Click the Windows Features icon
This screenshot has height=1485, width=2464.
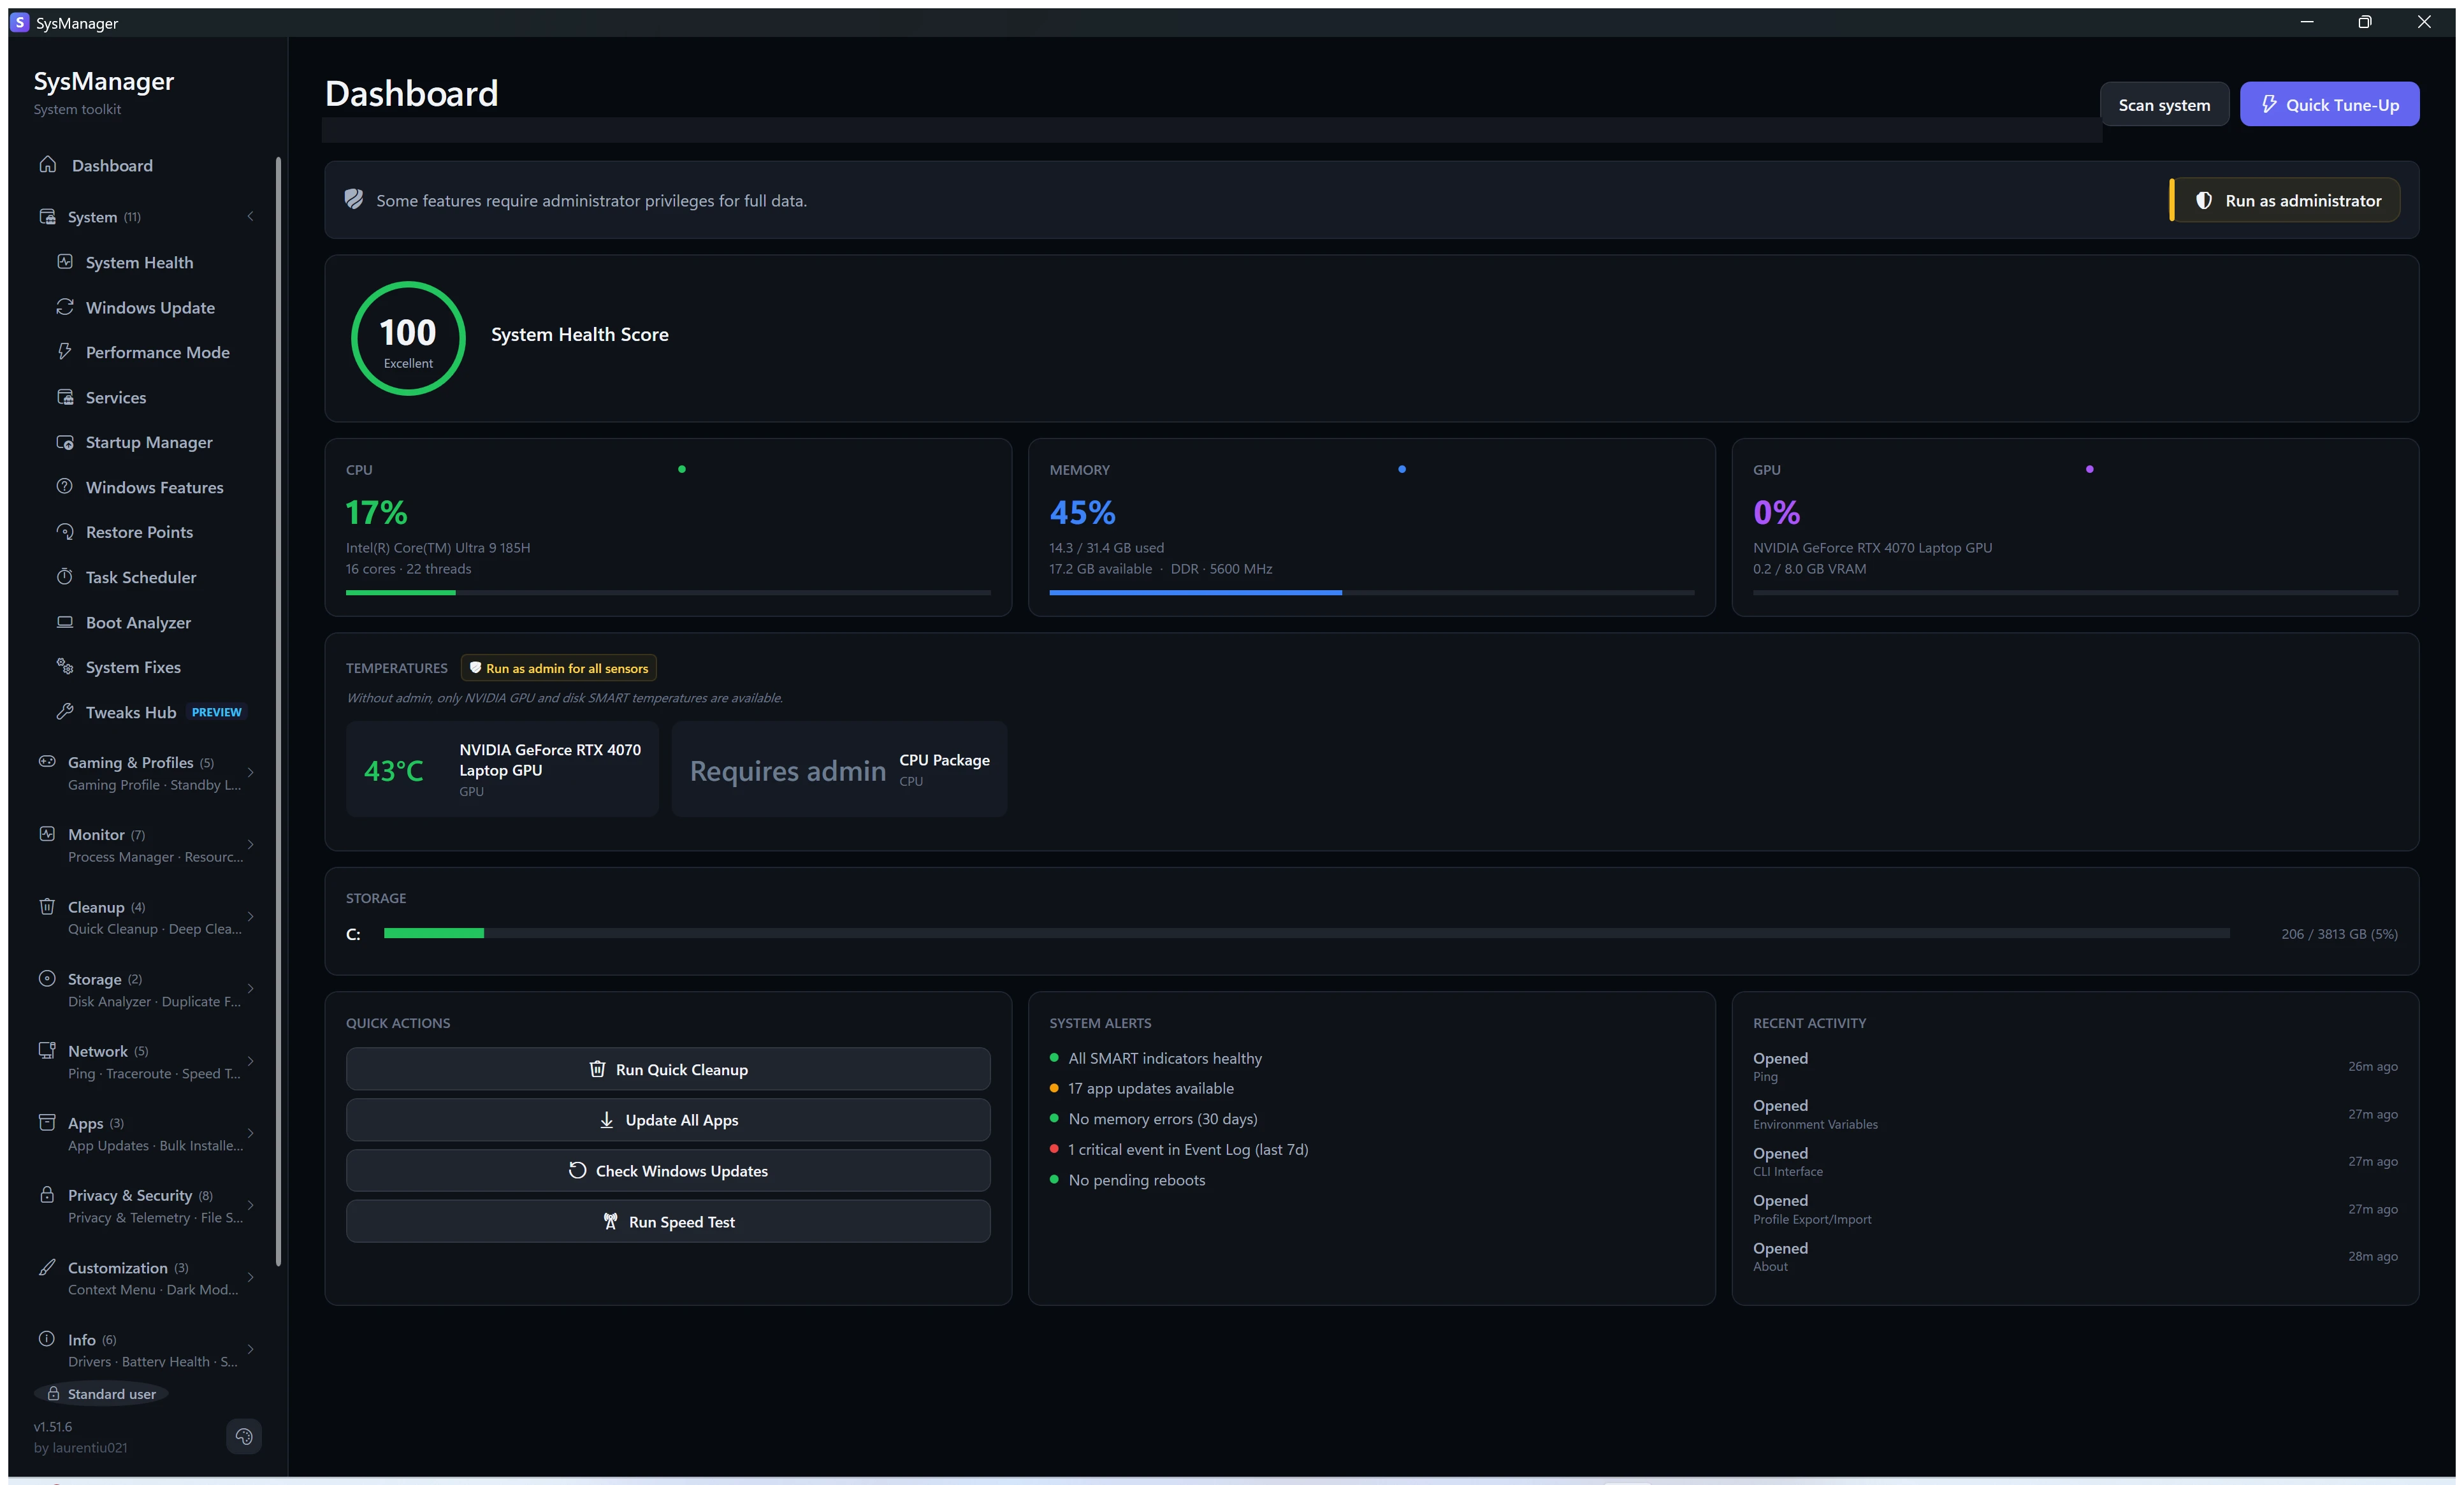tap(65, 487)
